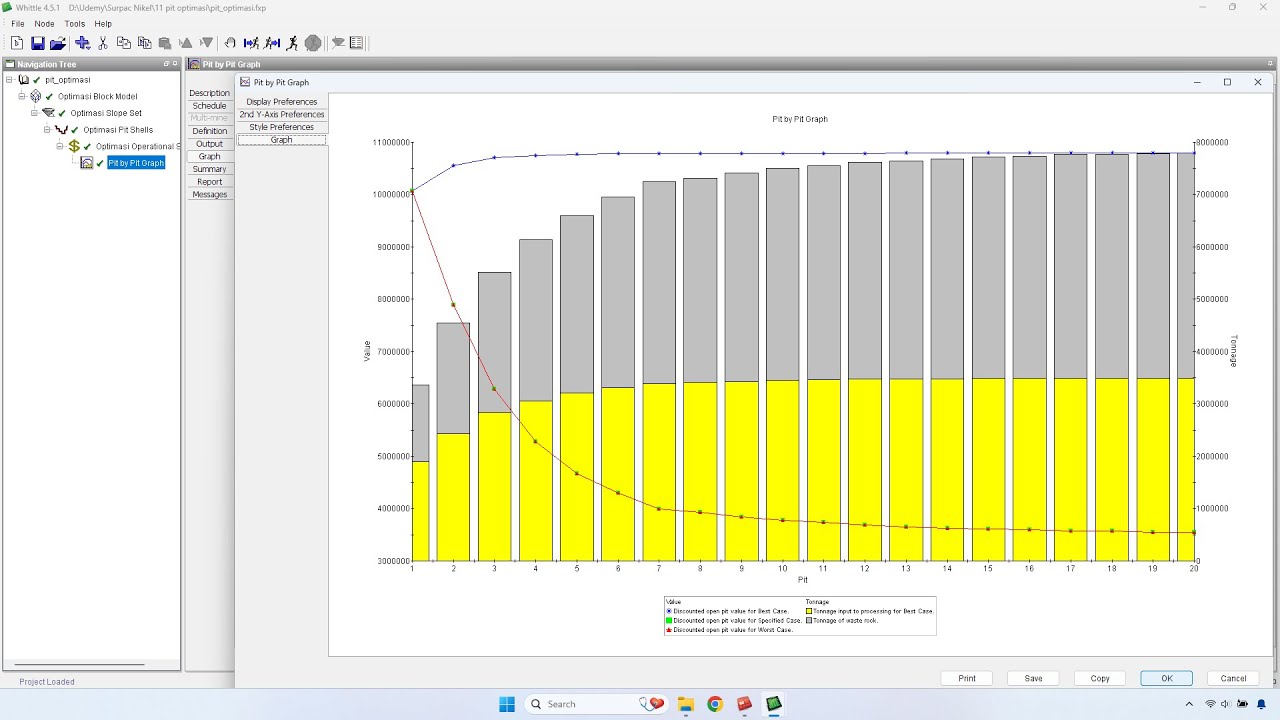
Task: Click the Move node up arrow icon
Action: (x=186, y=43)
